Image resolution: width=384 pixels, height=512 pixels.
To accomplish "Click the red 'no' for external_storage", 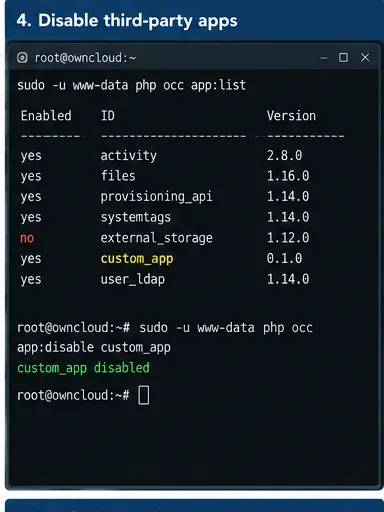I will 27,238.
